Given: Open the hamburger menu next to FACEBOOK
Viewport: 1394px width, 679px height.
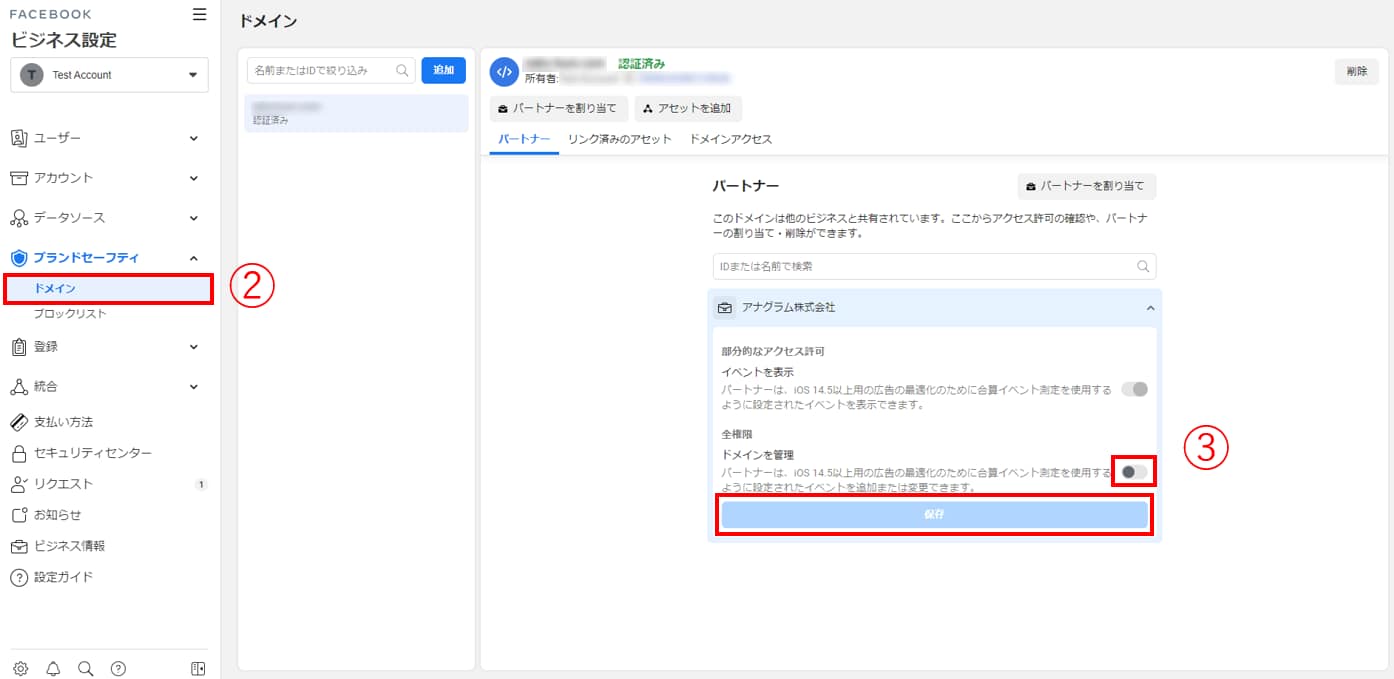Looking at the screenshot, I should pyautogui.click(x=199, y=14).
